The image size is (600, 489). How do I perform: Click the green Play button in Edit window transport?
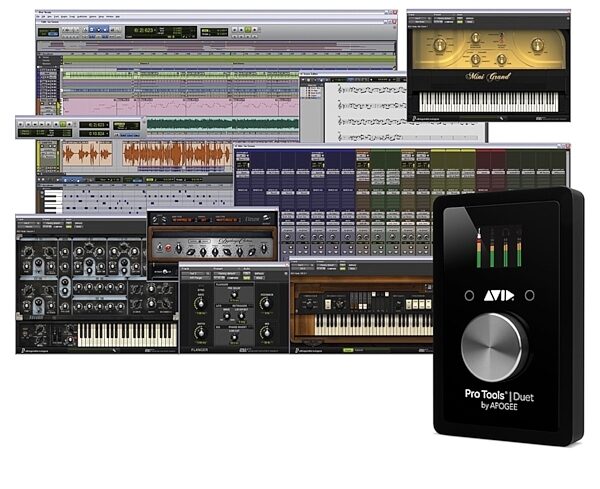pyautogui.click(x=248, y=29)
